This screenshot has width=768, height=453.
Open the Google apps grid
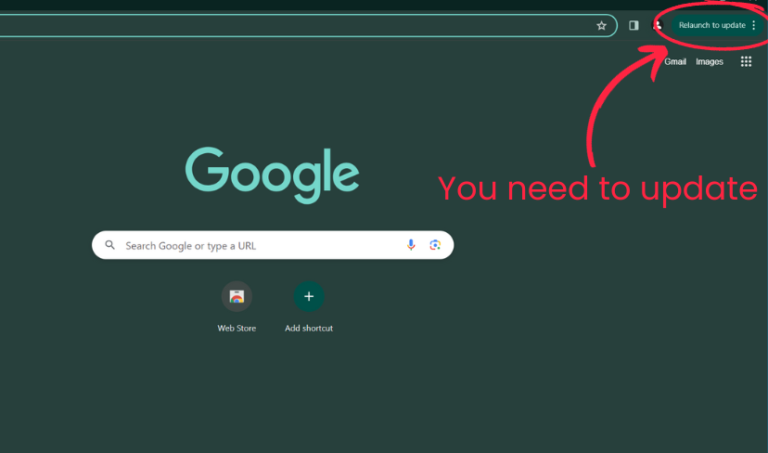[x=746, y=62]
